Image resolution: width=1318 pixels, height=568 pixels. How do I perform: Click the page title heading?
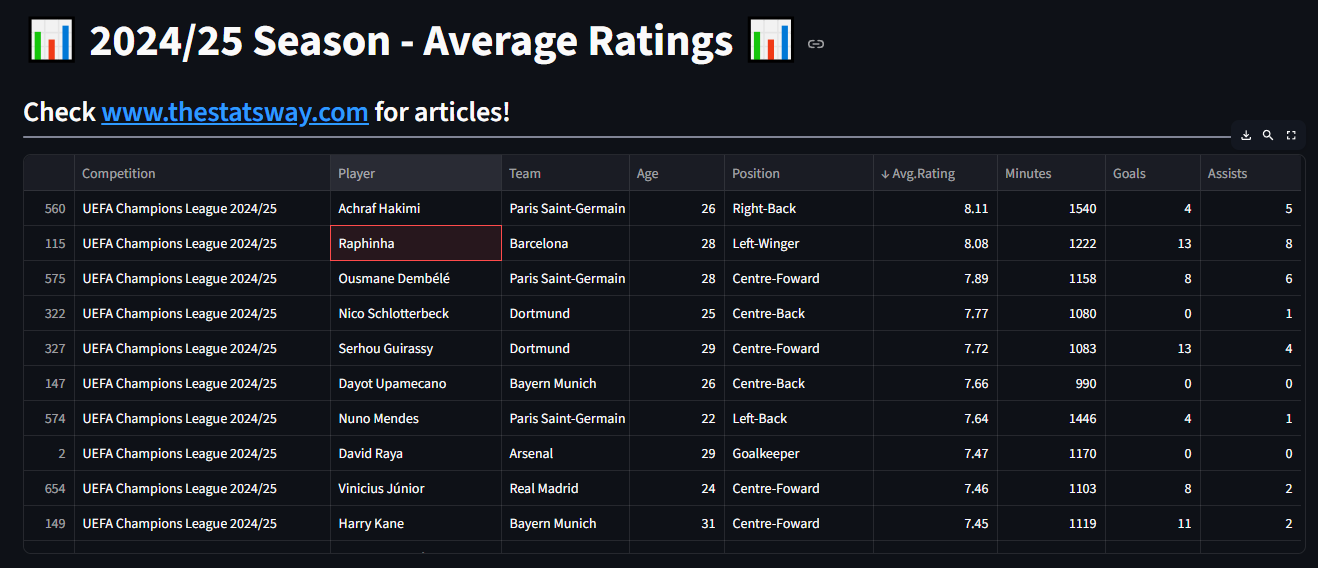[411, 42]
